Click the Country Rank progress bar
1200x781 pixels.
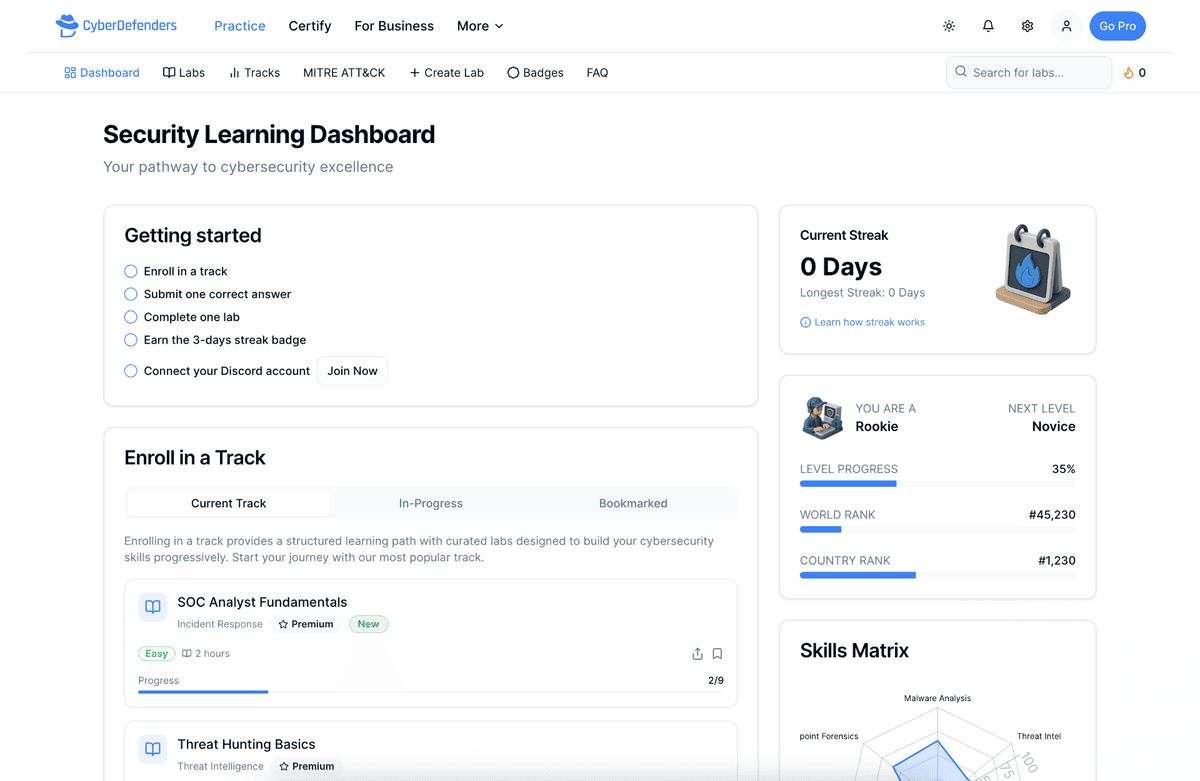point(938,576)
